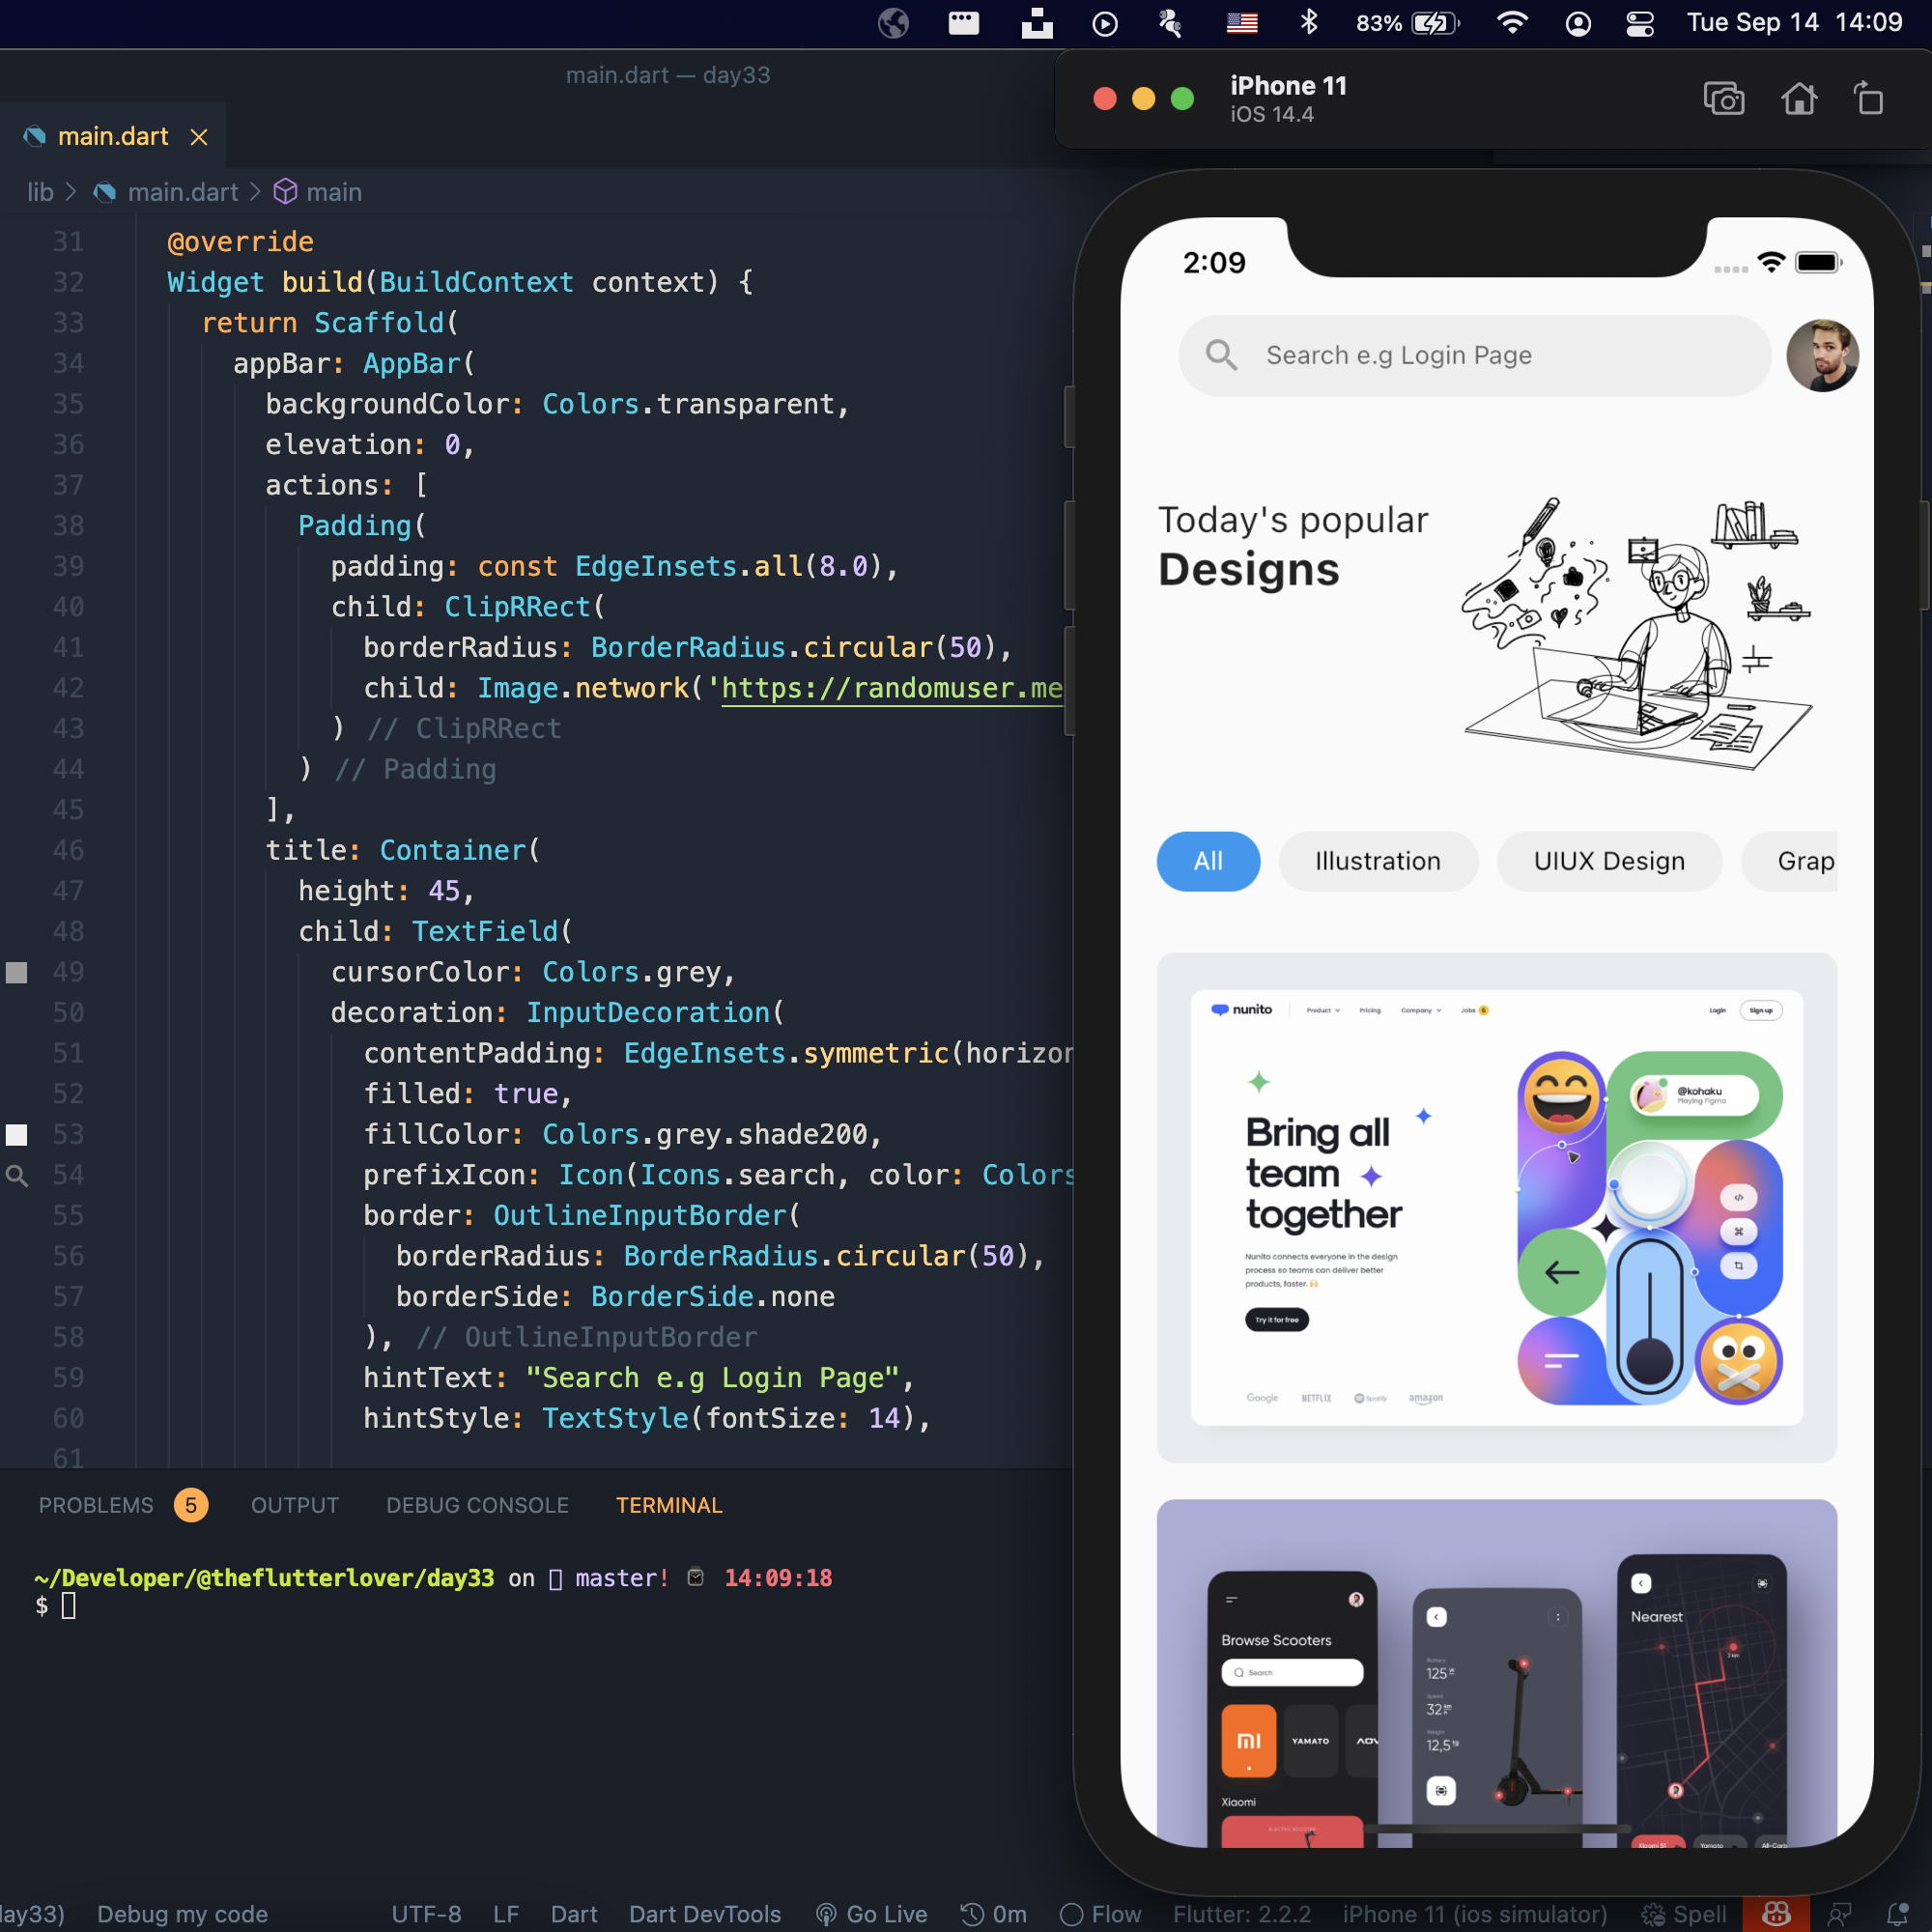The height and width of the screenshot is (1932, 1932).
Task: Select the All category chip
Action: pos(1208,861)
